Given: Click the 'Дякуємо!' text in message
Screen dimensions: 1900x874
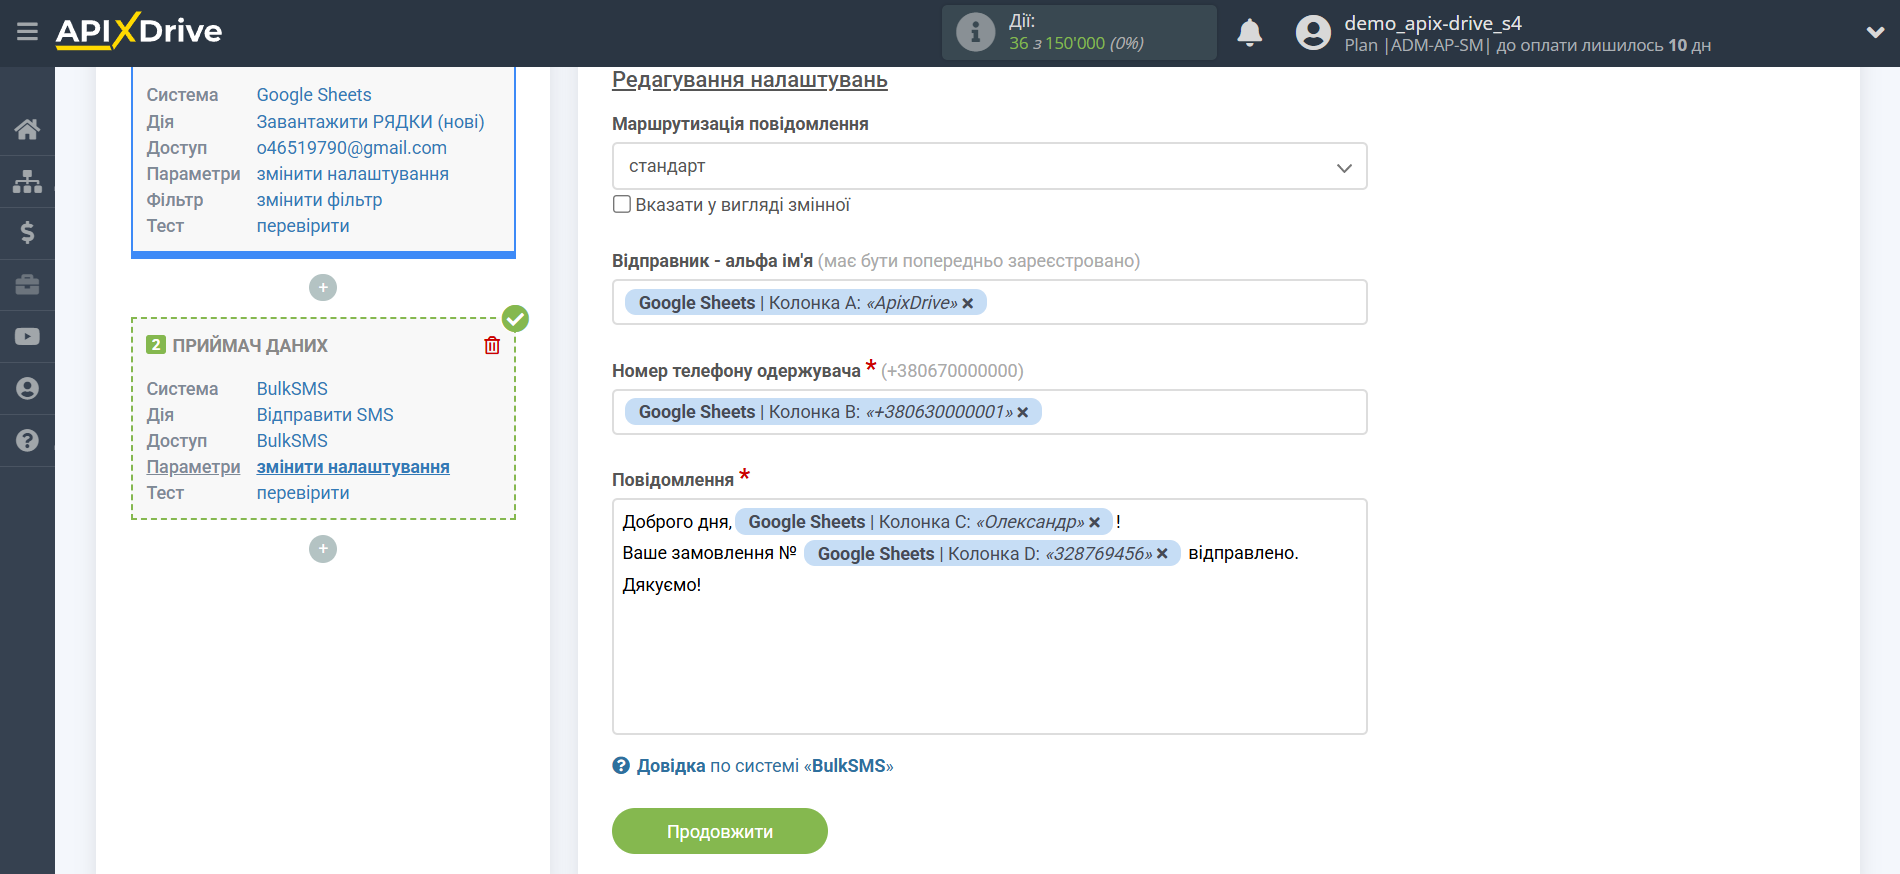Looking at the screenshot, I should pos(662,586).
